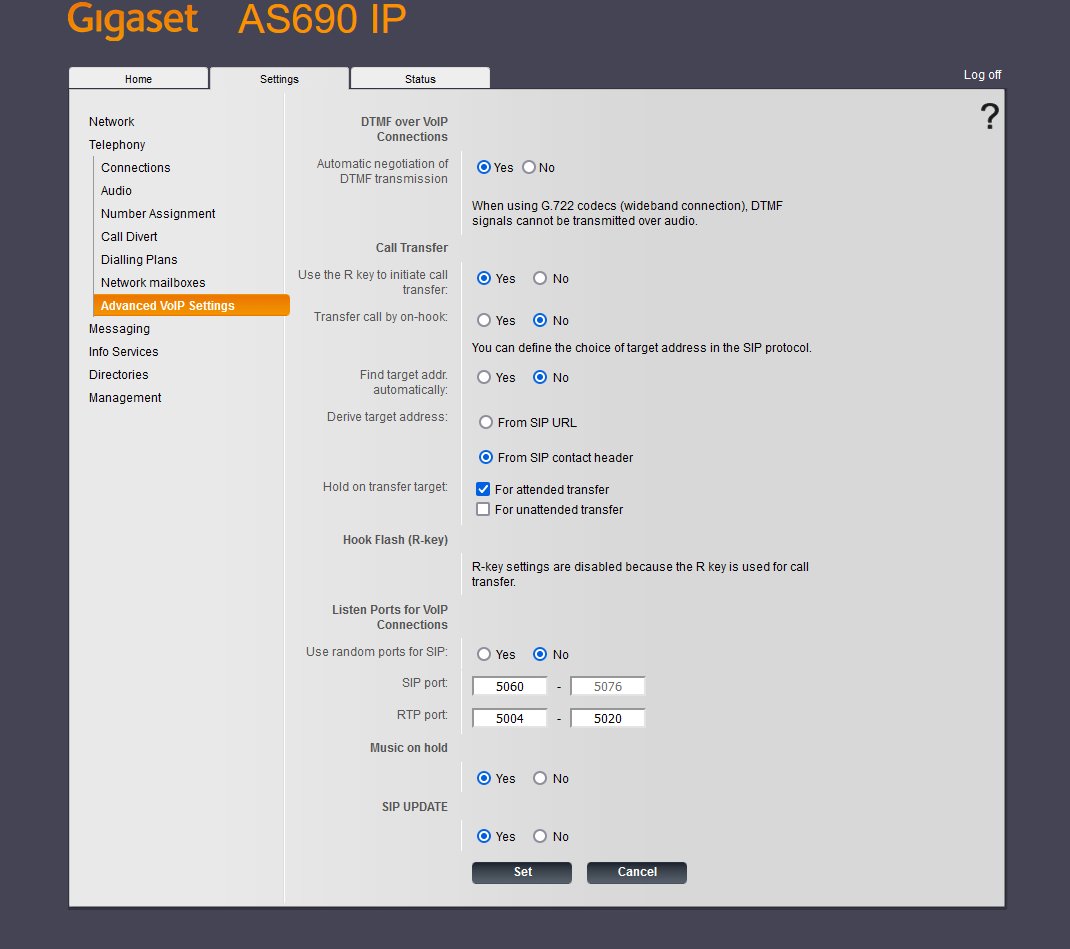The height and width of the screenshot is (949, 1070).
Task: Click the 'R-key settings are disabled' notice
Action: [x=640, y=574]
